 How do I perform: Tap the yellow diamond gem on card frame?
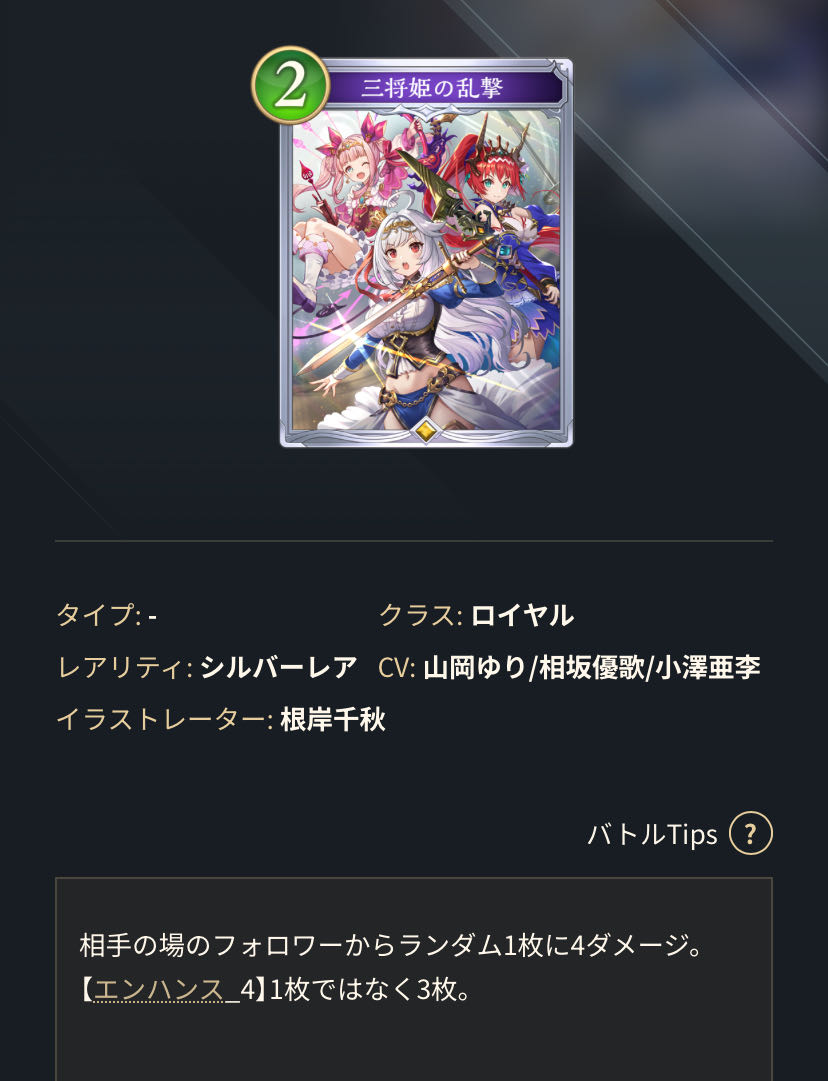click(427, 431)
